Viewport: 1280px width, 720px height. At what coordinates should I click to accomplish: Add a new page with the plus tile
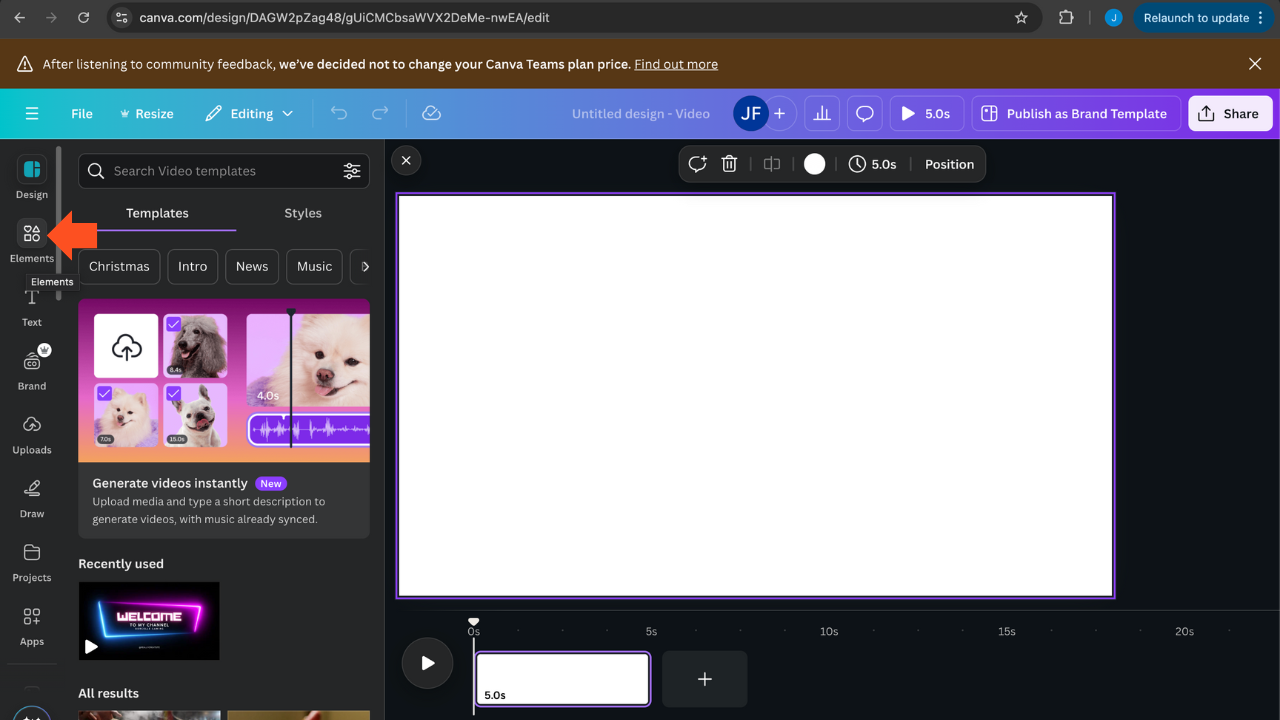(704, 679)
